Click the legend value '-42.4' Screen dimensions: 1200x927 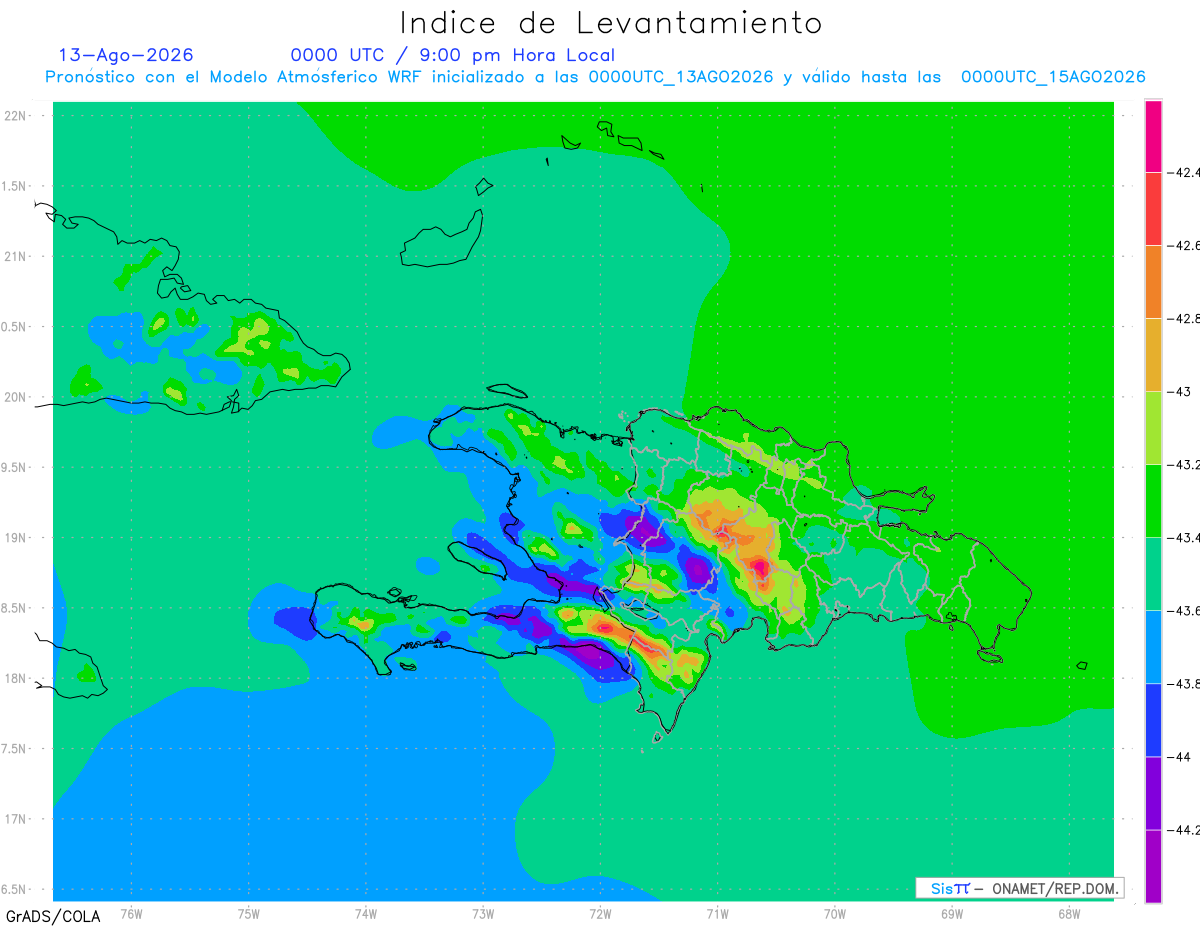tap(1185, 172)
